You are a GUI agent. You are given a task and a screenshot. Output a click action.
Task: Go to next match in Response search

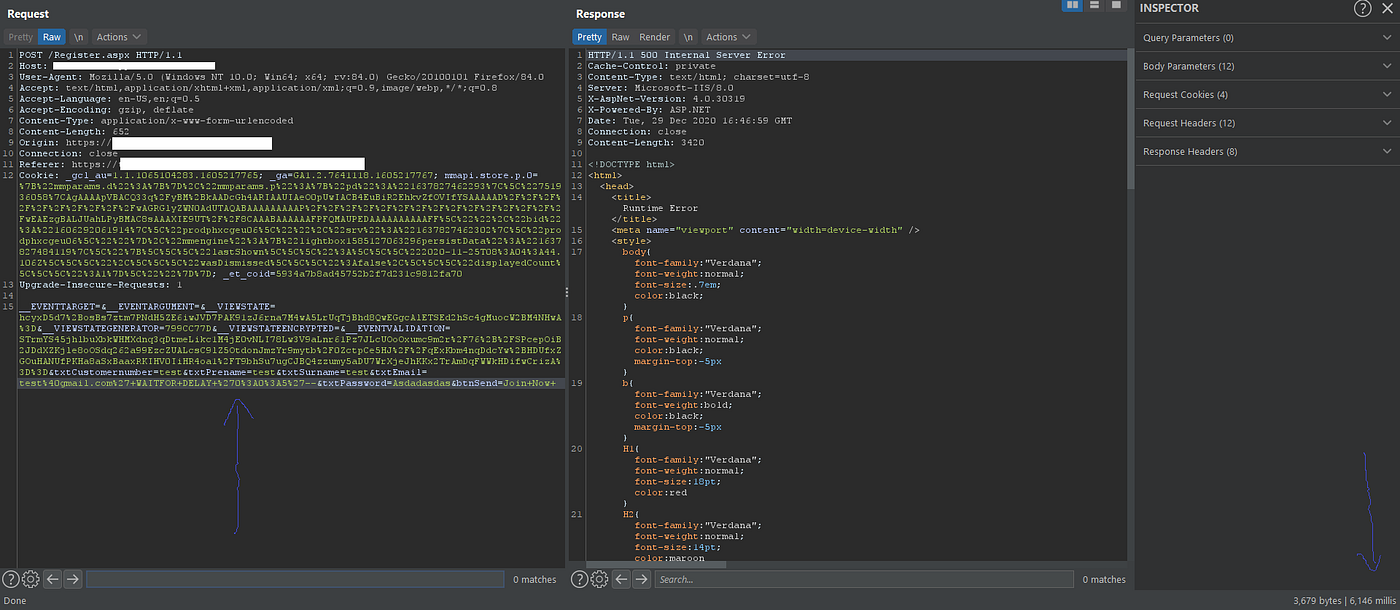click(641, 579)
